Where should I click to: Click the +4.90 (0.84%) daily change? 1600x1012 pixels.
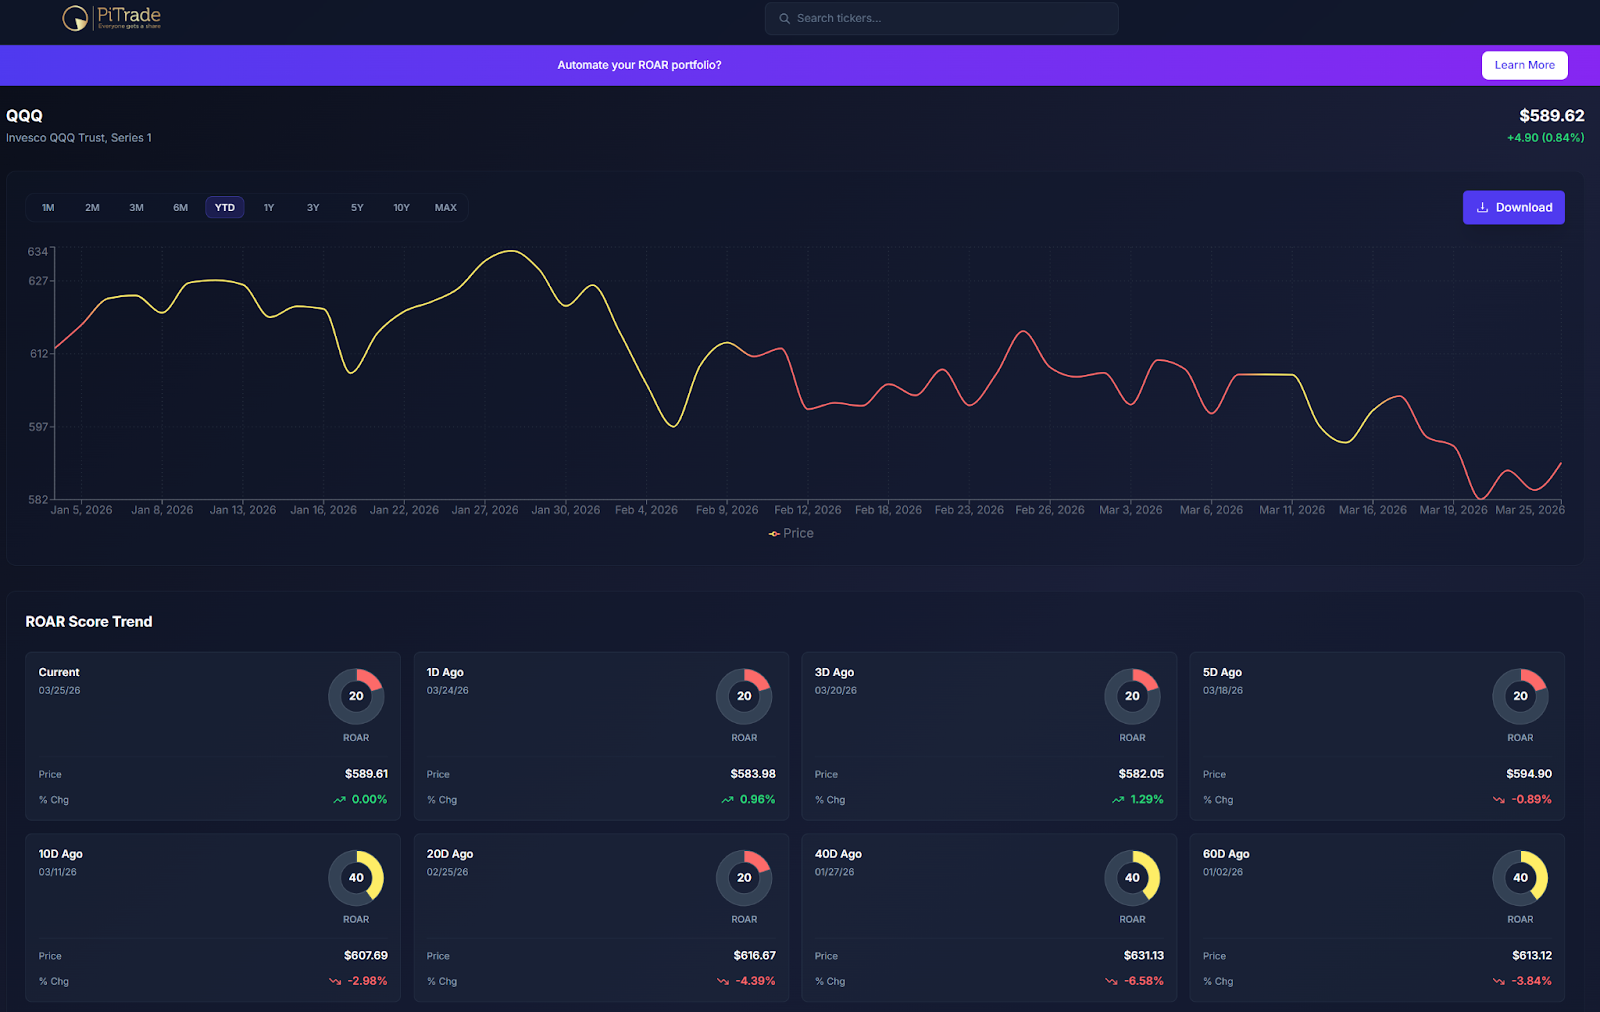click(1546, 138)
